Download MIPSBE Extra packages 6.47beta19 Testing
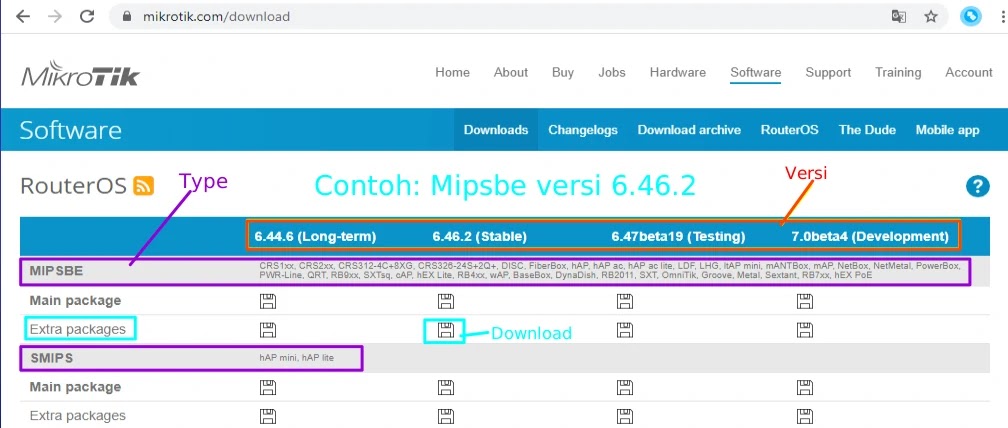 coord(624,330)
